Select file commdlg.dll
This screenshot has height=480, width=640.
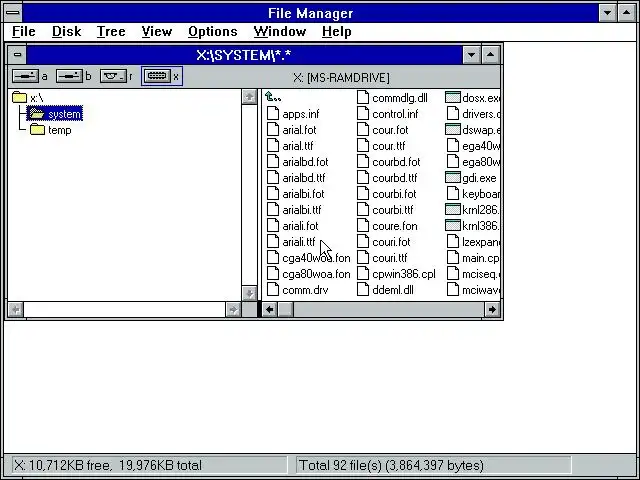click(392, 98)
